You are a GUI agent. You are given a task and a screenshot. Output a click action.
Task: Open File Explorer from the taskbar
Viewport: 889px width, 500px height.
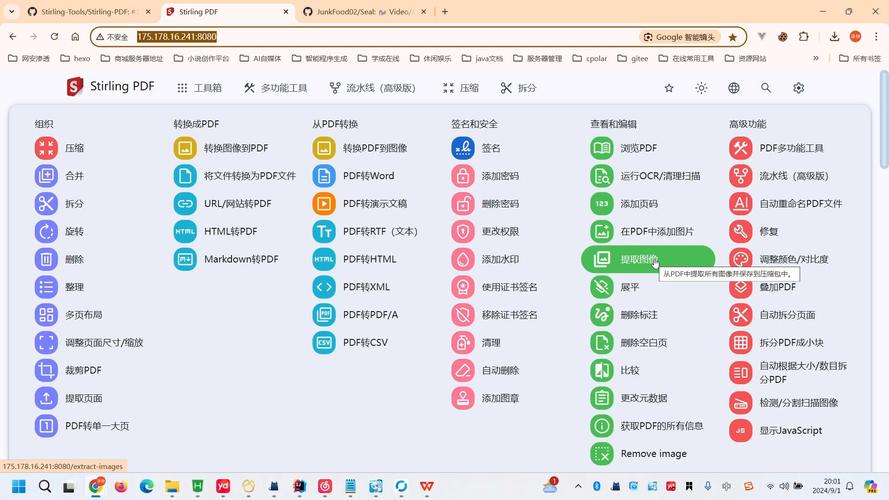click(172, 486)
